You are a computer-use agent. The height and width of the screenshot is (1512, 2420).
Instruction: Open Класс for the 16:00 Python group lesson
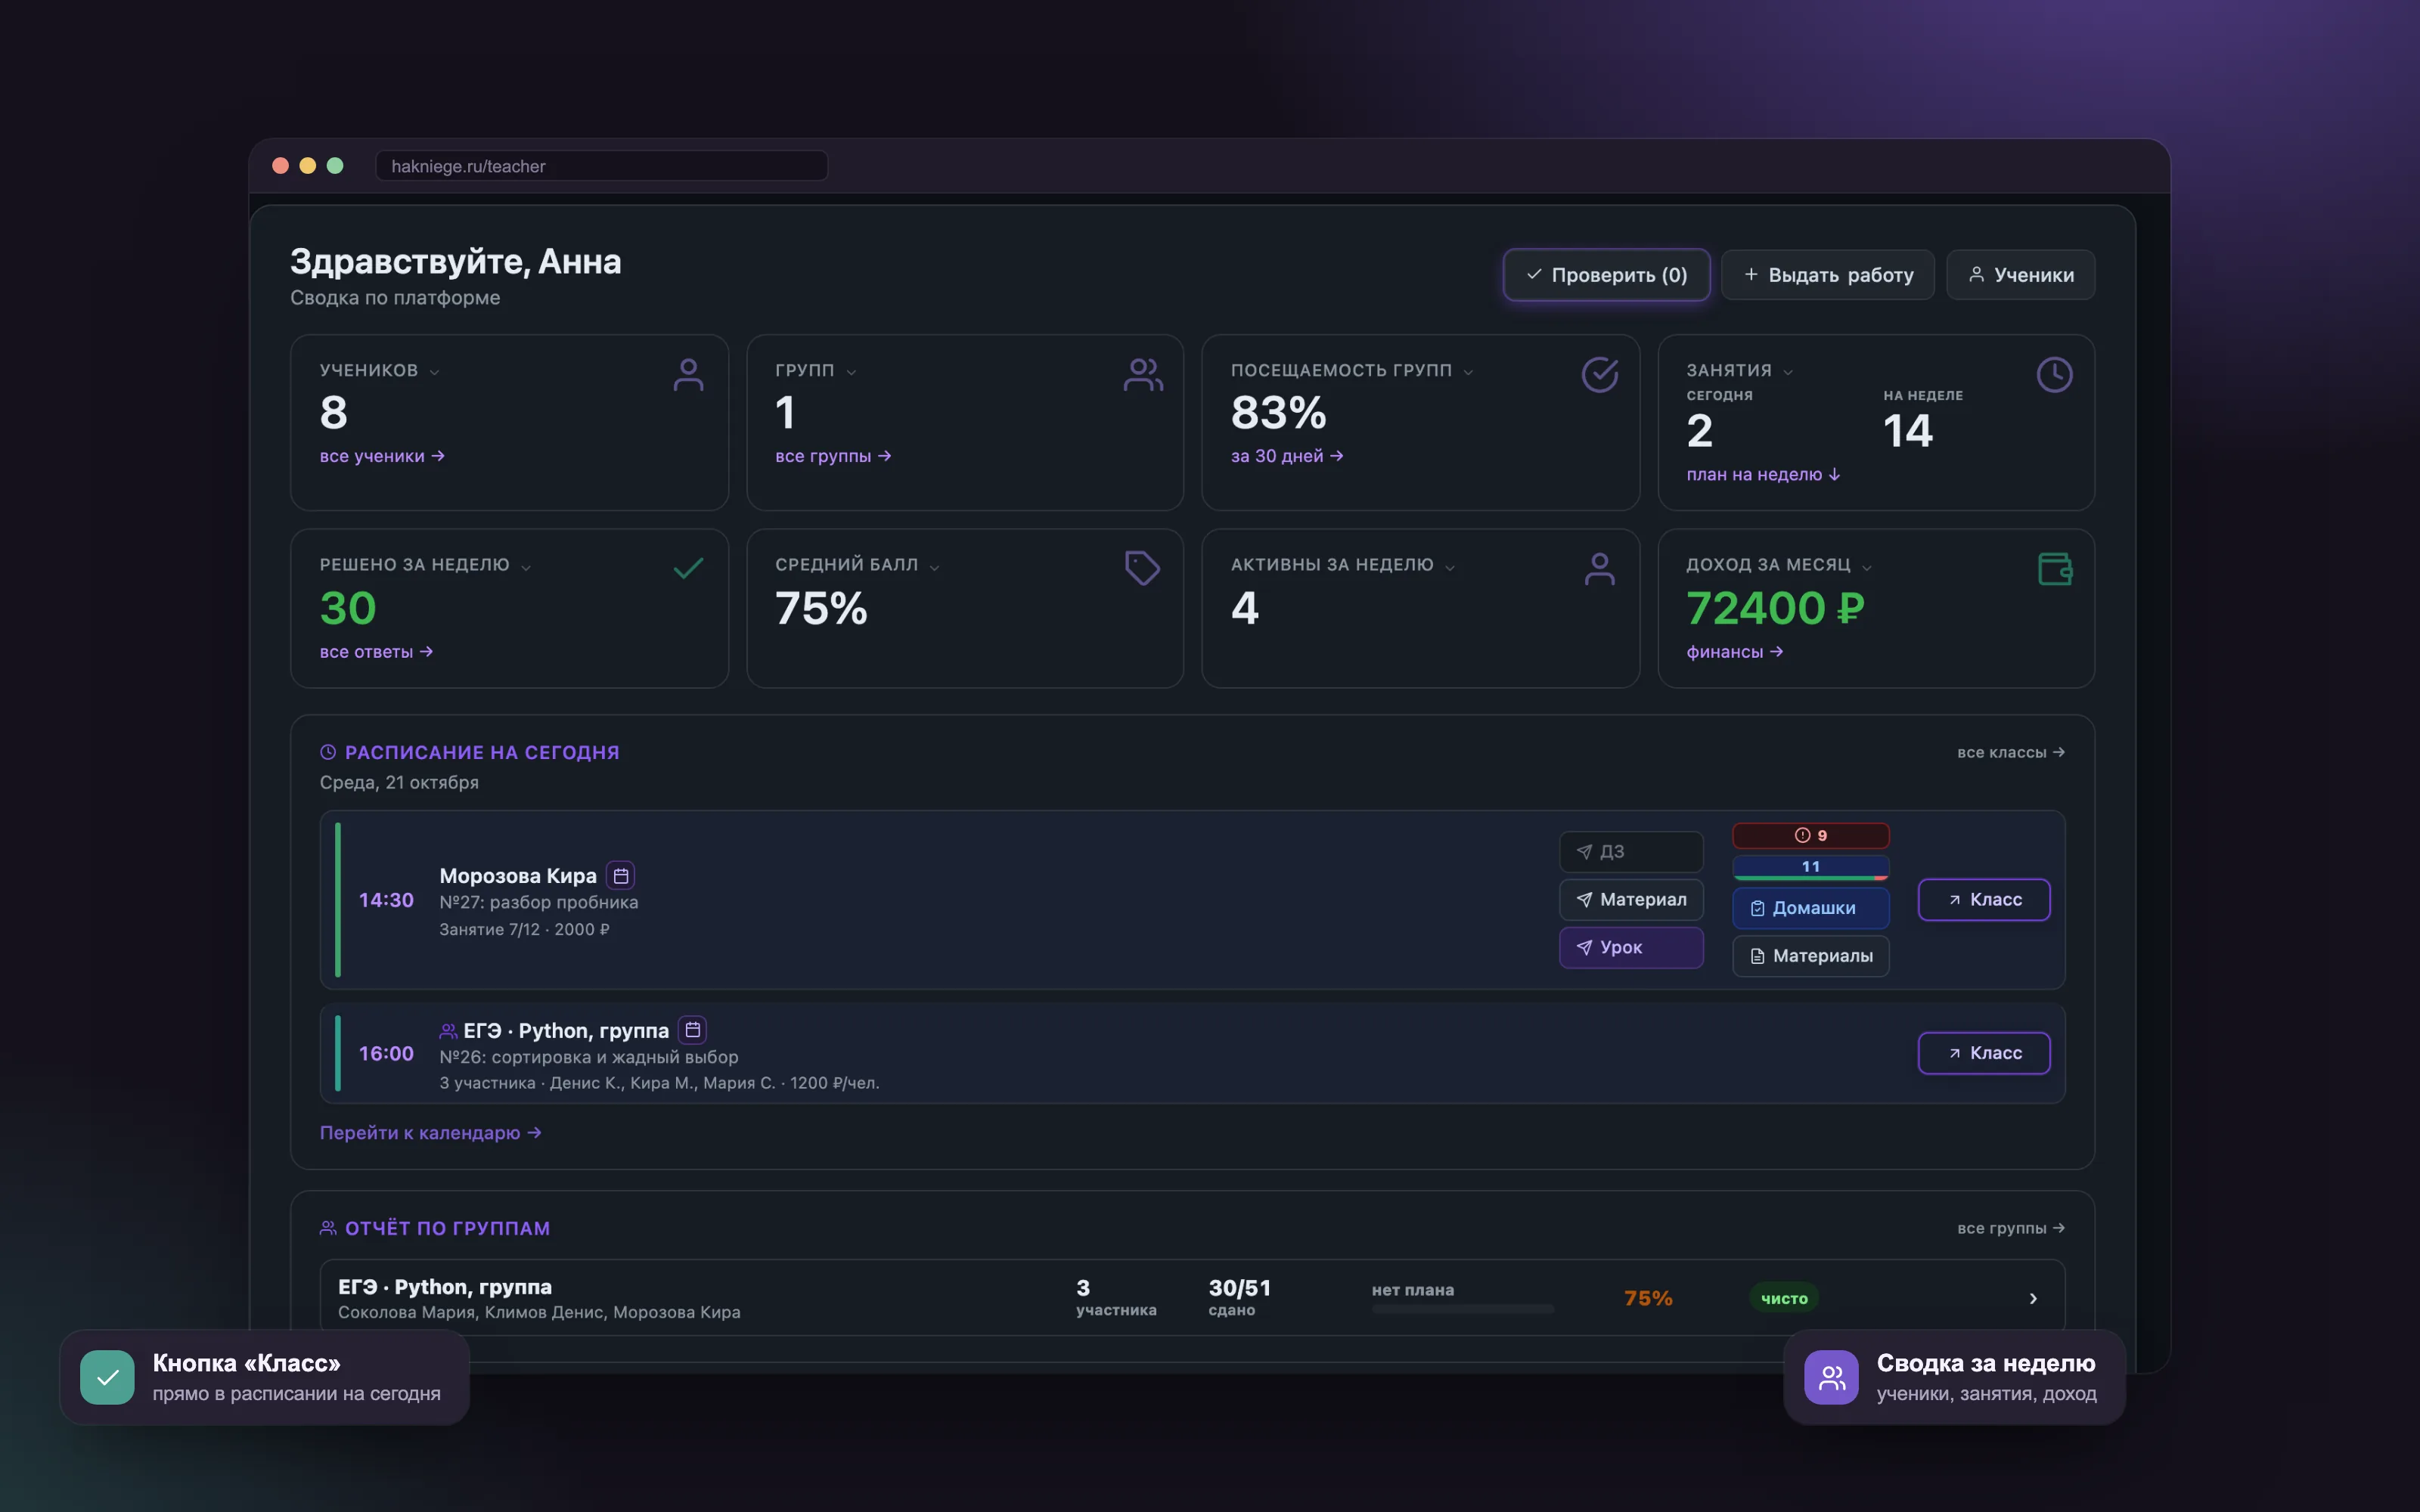[x=1984, y=1053]
